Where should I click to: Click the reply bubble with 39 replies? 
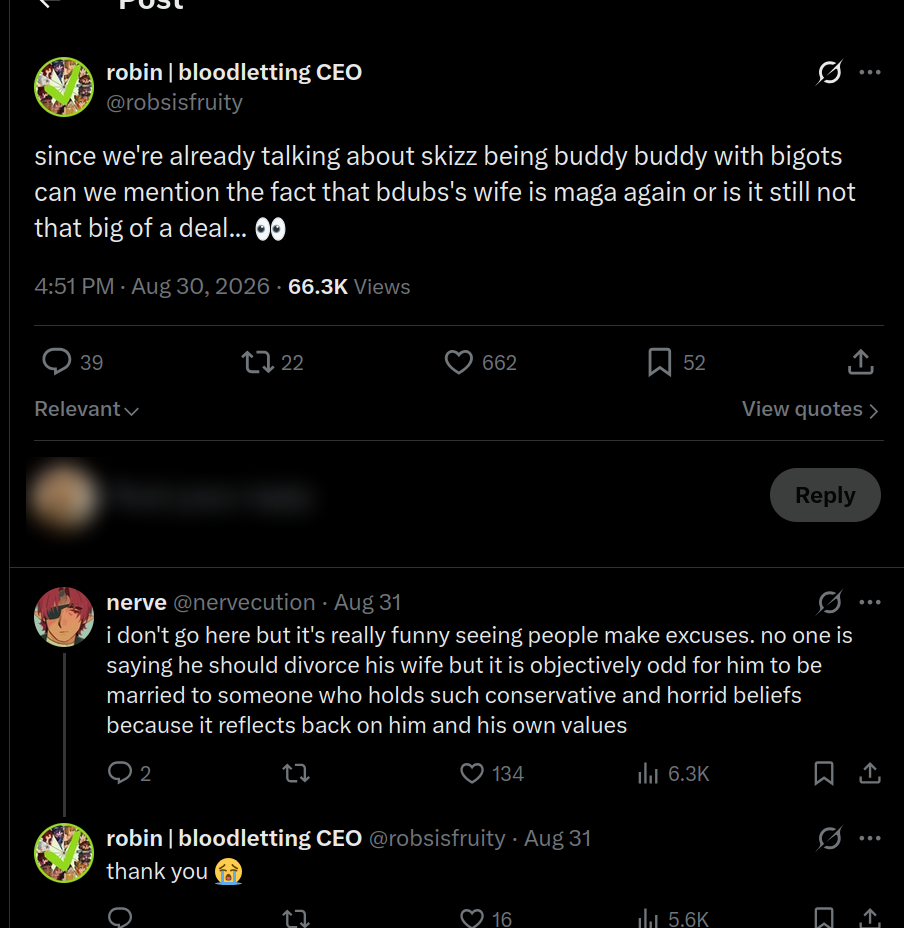click(73, 362)
